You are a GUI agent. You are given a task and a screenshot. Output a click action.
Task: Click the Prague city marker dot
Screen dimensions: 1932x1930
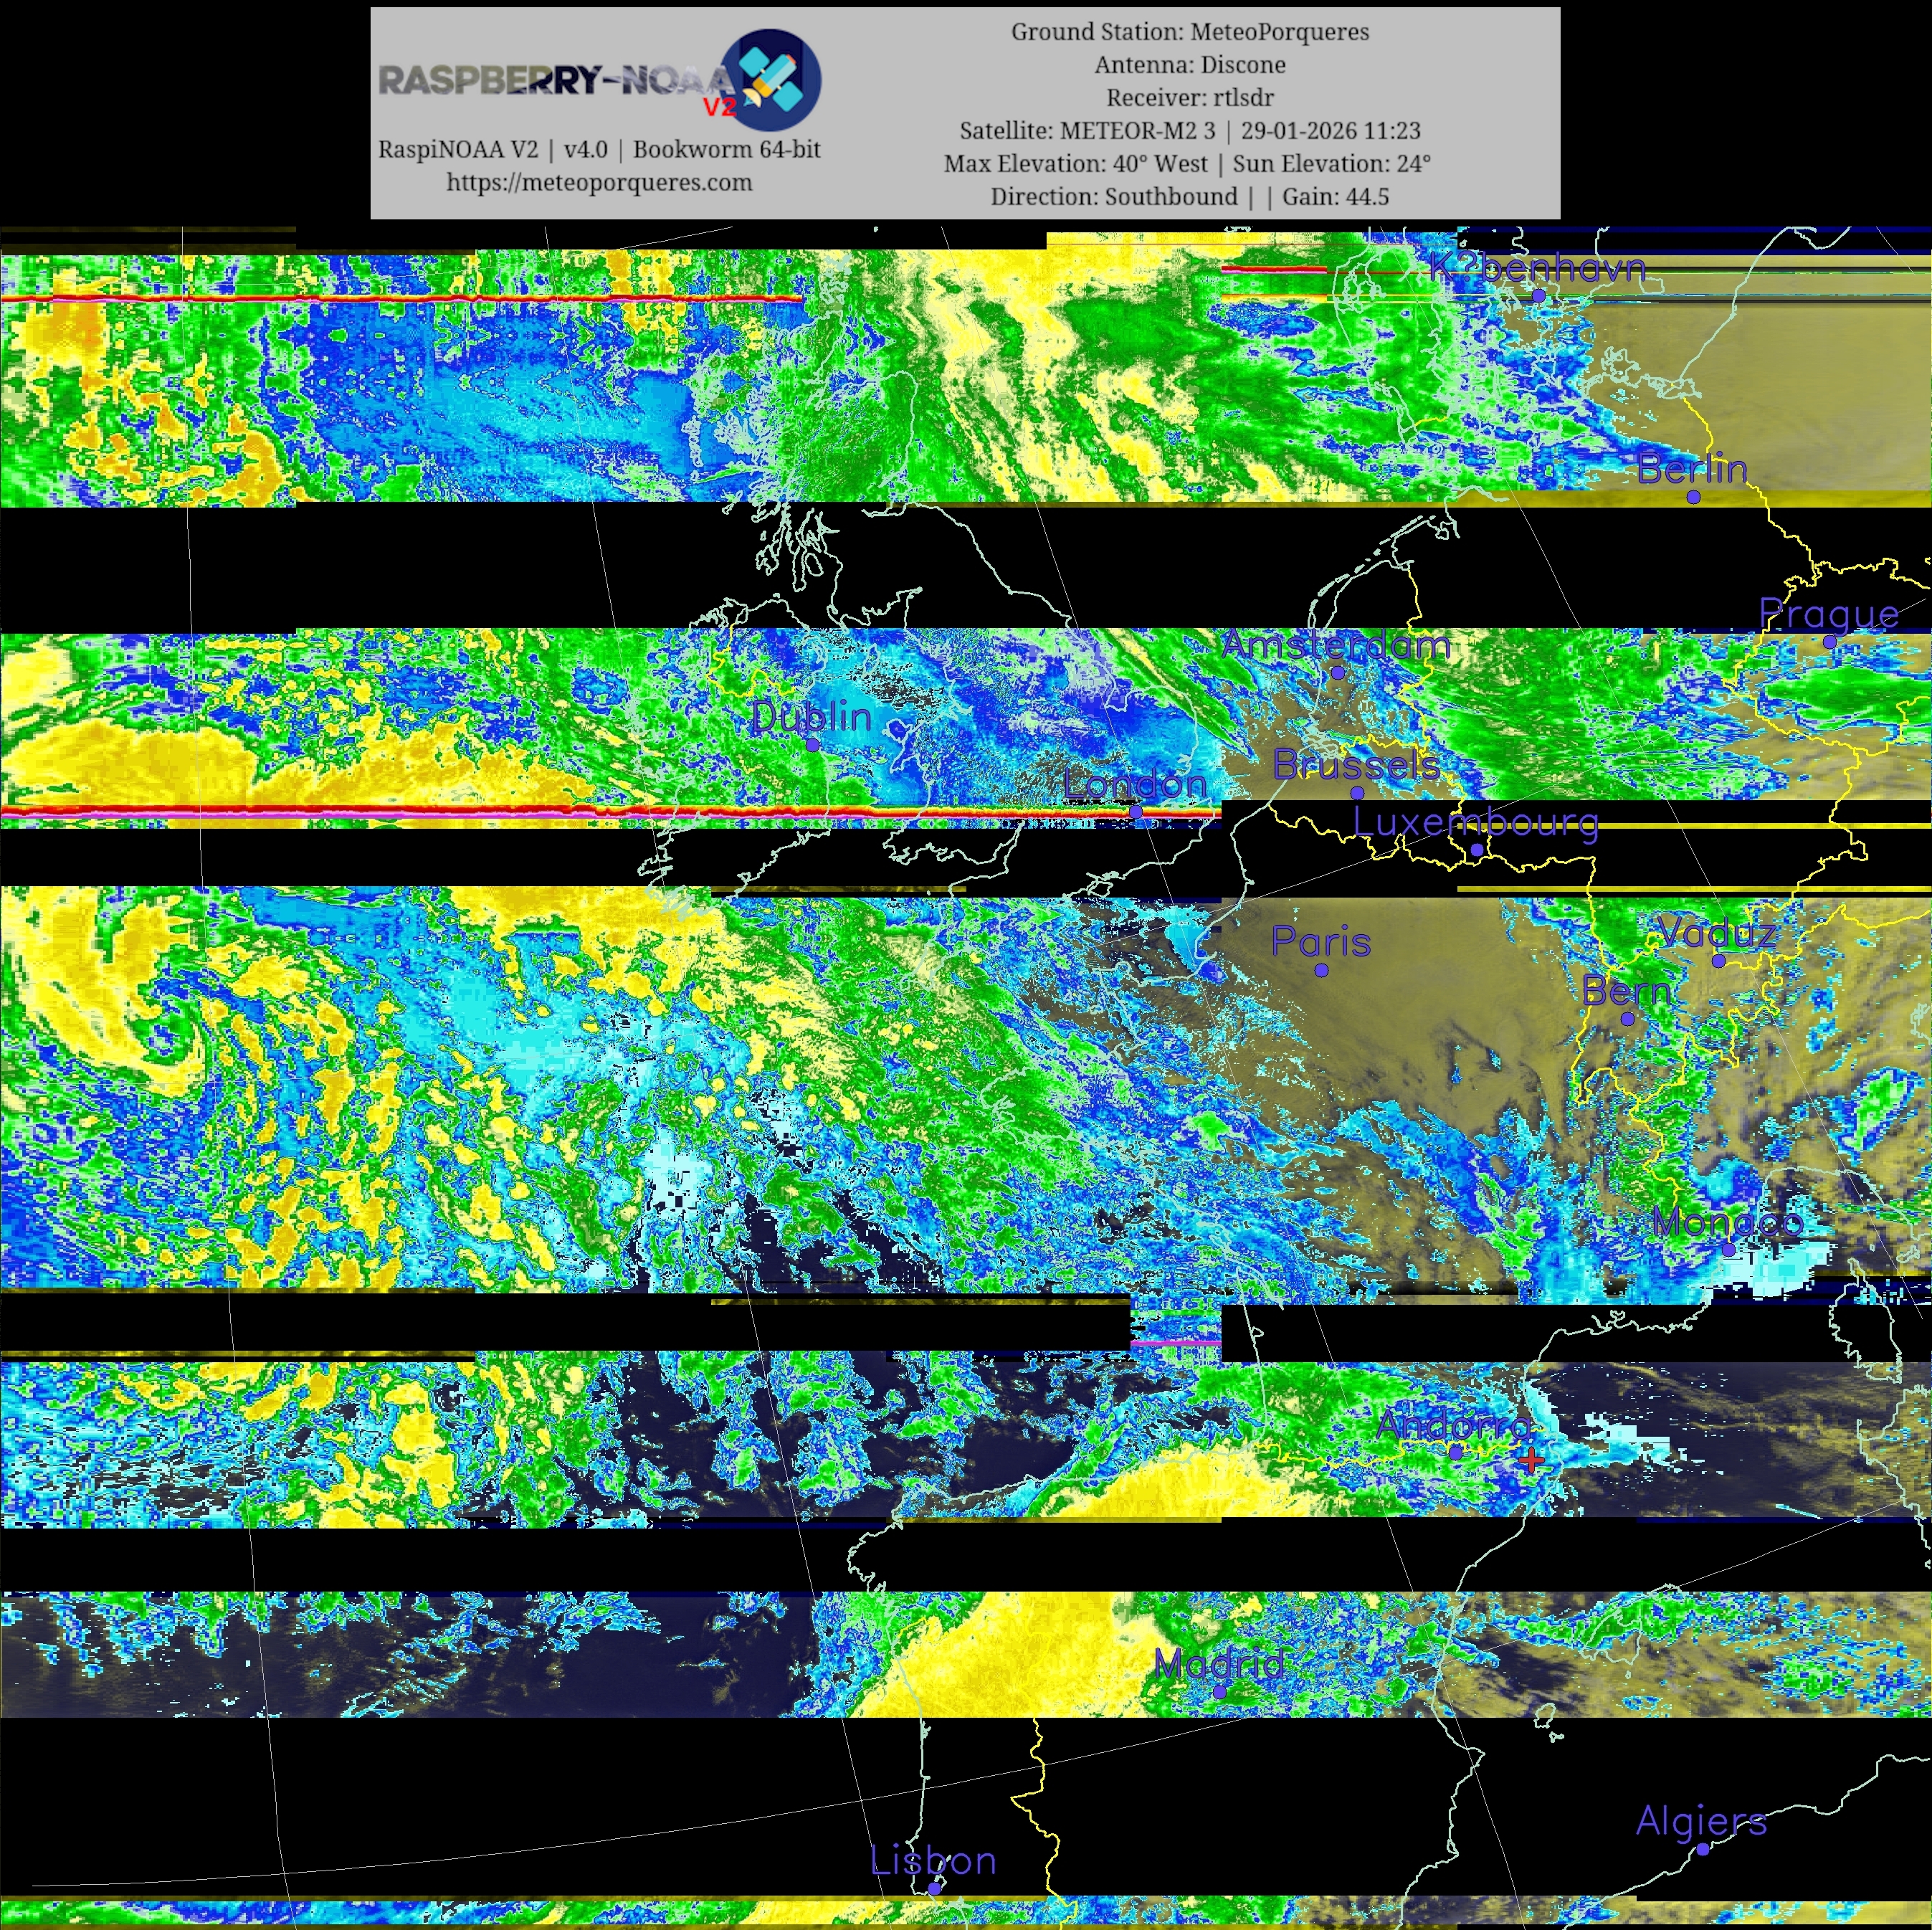(x=1829, y=642)
